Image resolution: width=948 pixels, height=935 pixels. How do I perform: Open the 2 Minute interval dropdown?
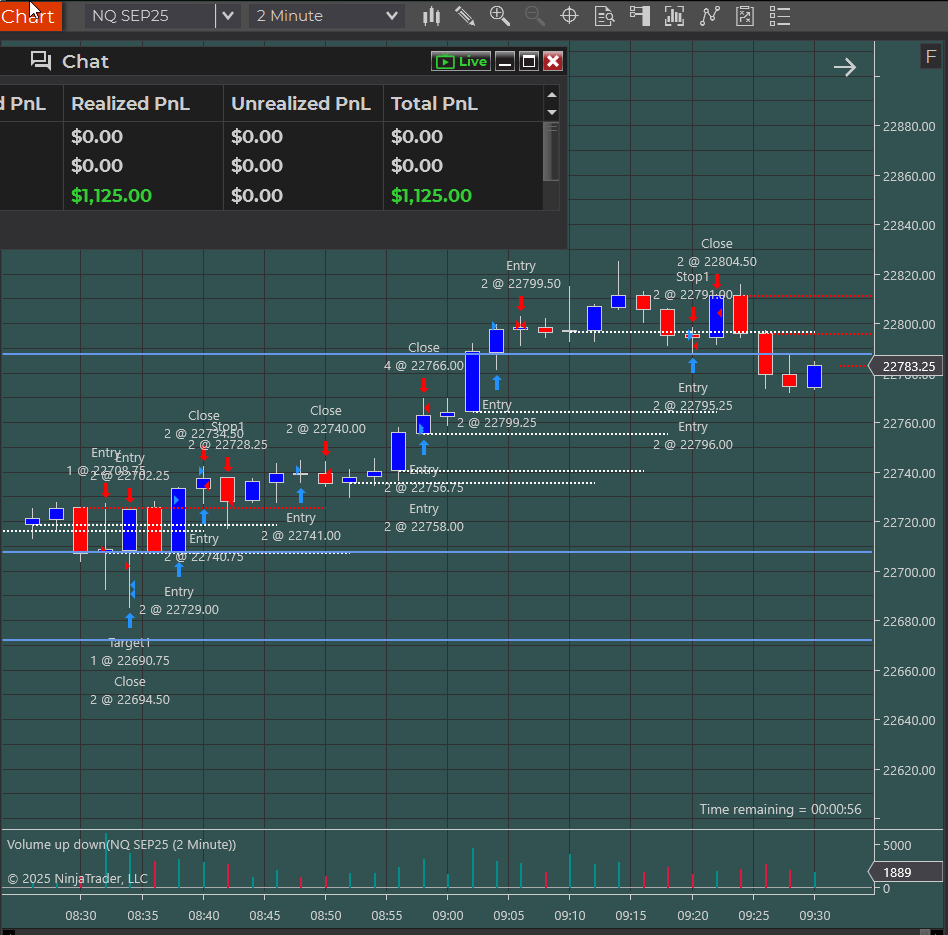tap(326, 16)
